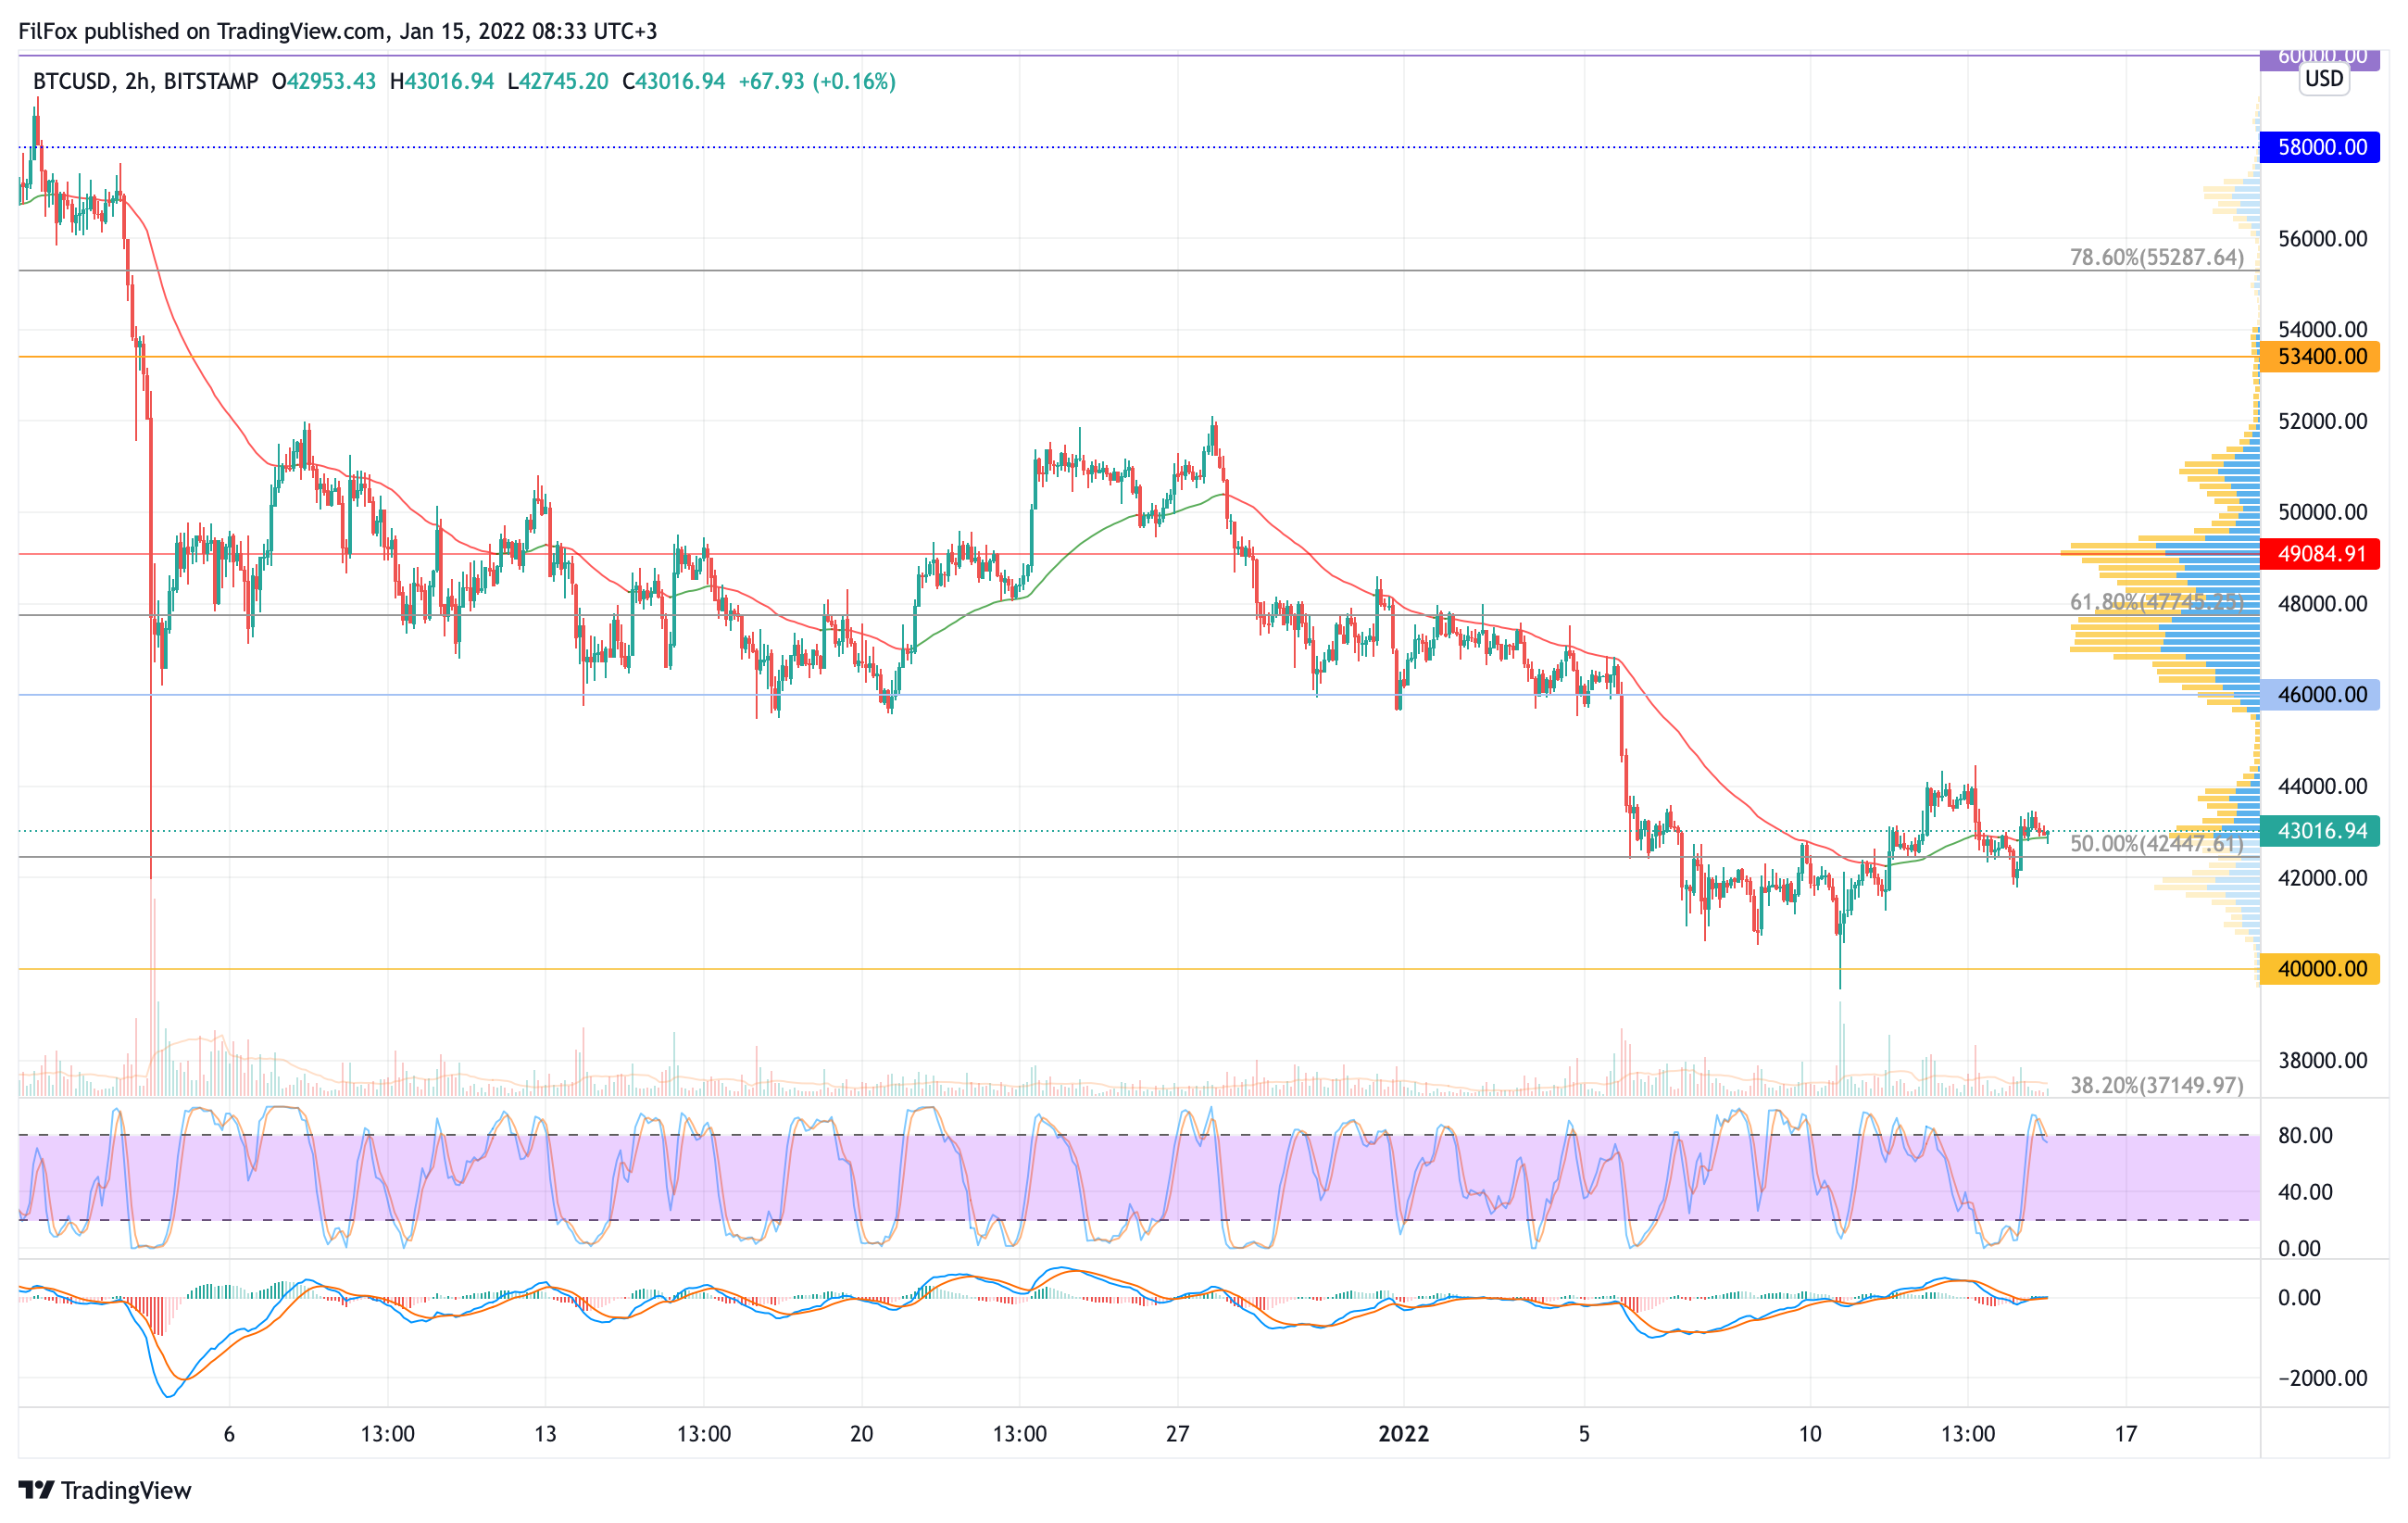Click the green 43016.94 current price label
This screenshot has width=2408, height=1523.
pos(2321,831)
